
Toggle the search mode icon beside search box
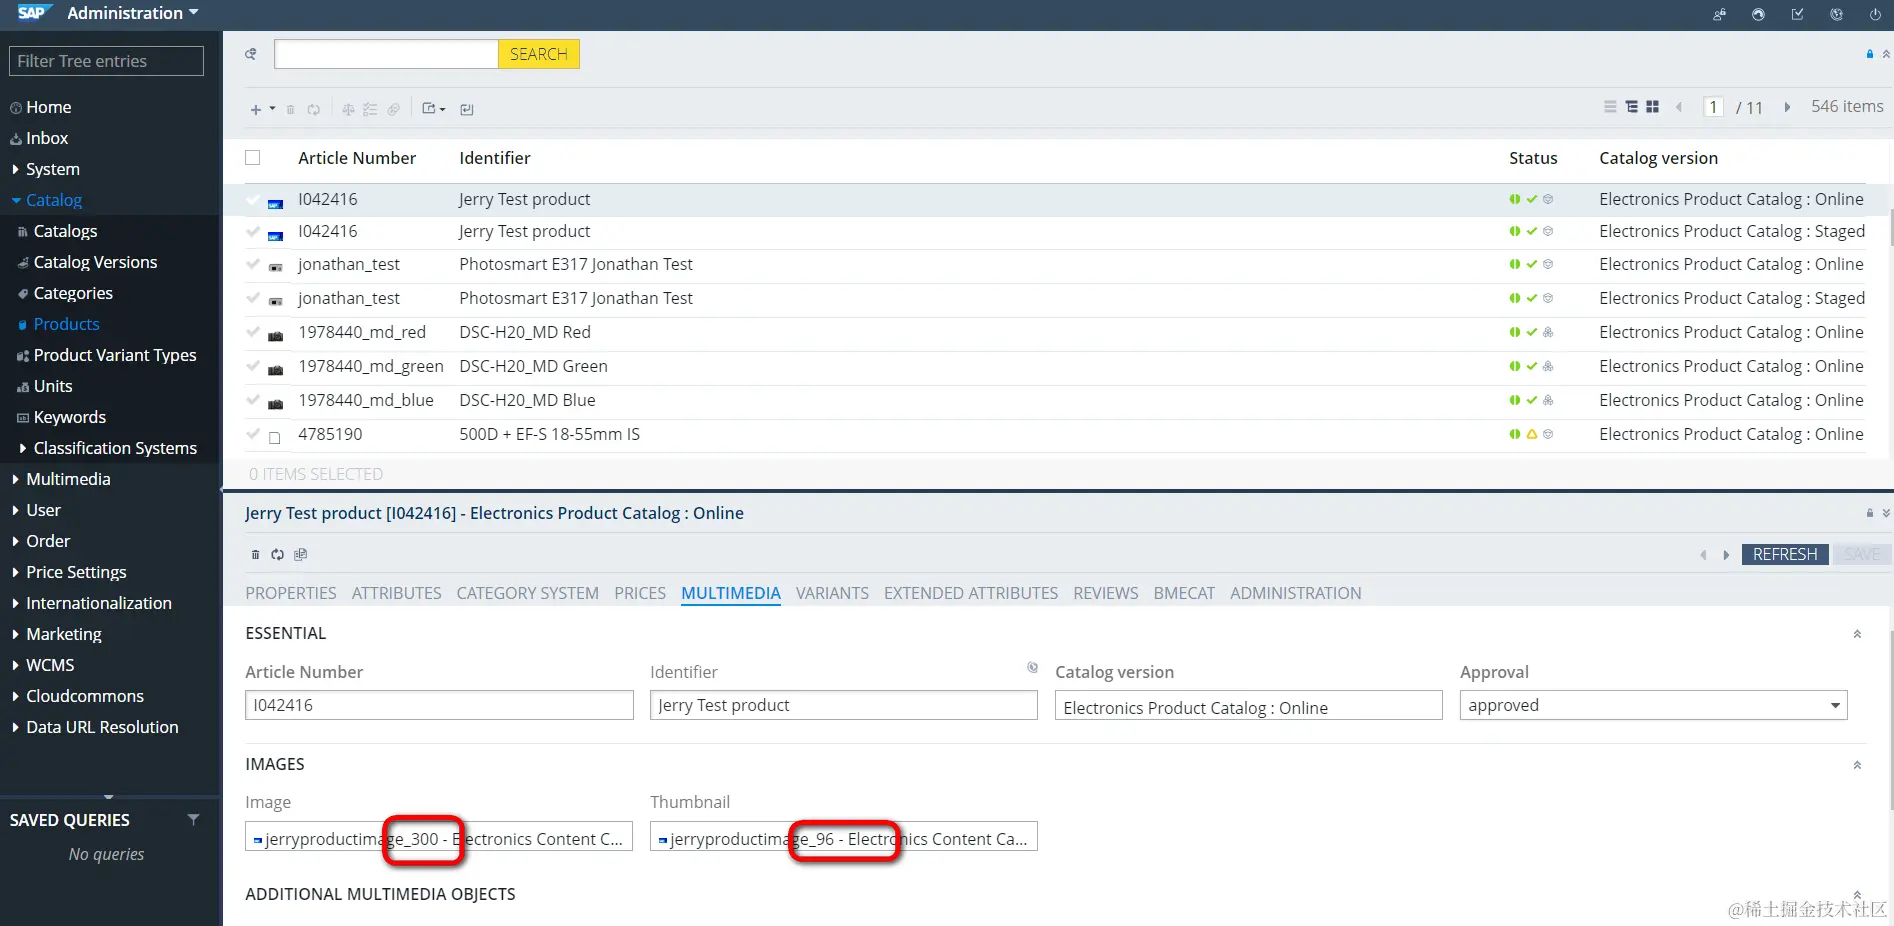click(251, 54)
